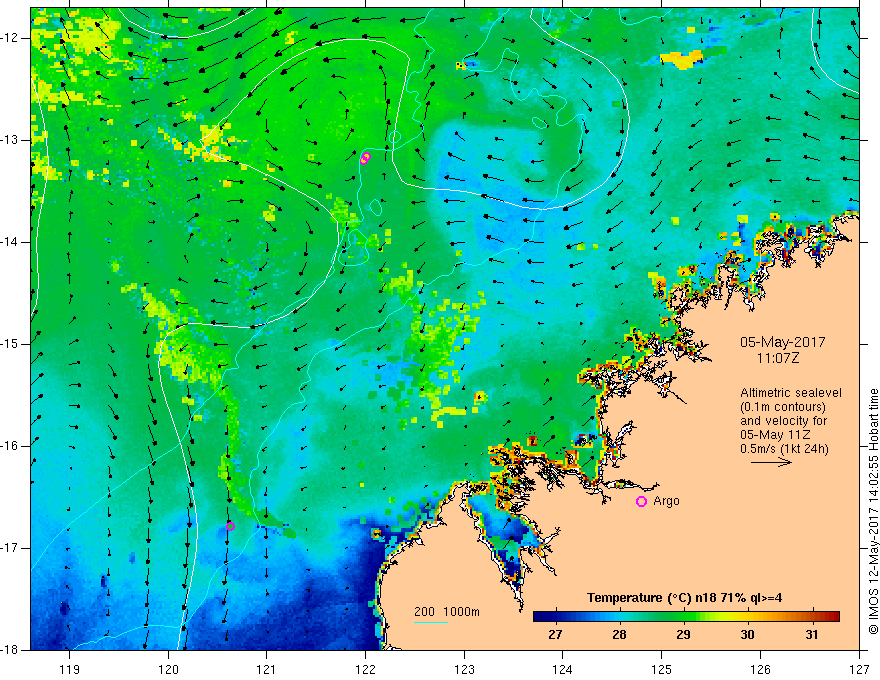Image resolution: width=880 pixels, height=680 pixels.
Task: Click the '05-May 11Z' text line
Action: point(775,435)
